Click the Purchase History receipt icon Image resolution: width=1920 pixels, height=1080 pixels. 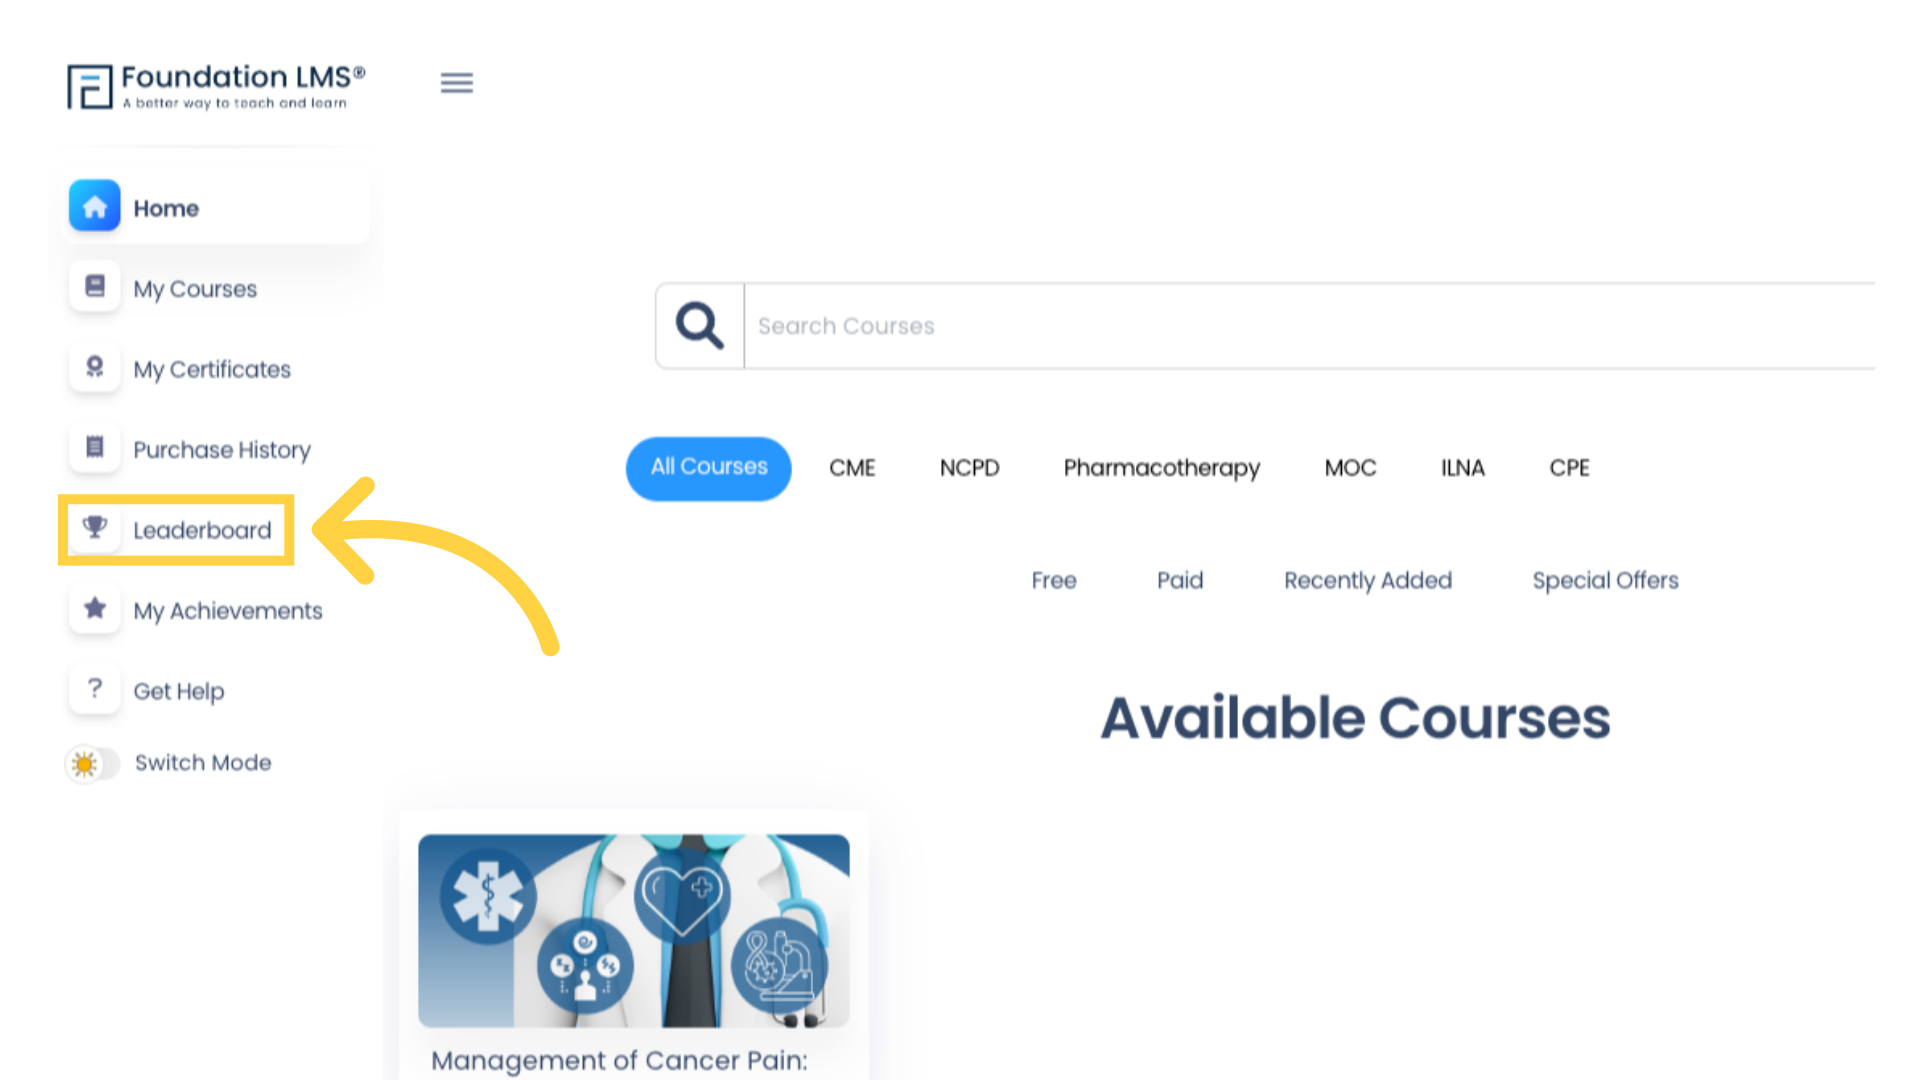(x=92, y=448)
